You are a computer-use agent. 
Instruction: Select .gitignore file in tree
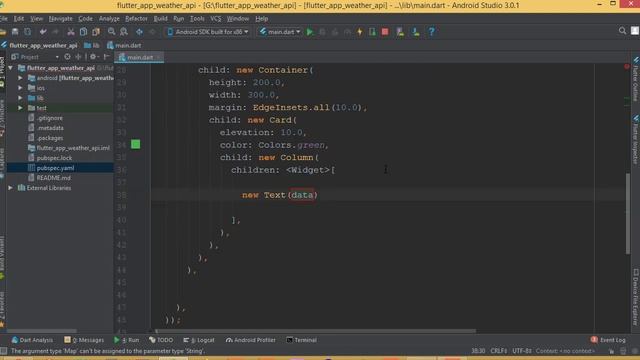[x=49, y=118]
